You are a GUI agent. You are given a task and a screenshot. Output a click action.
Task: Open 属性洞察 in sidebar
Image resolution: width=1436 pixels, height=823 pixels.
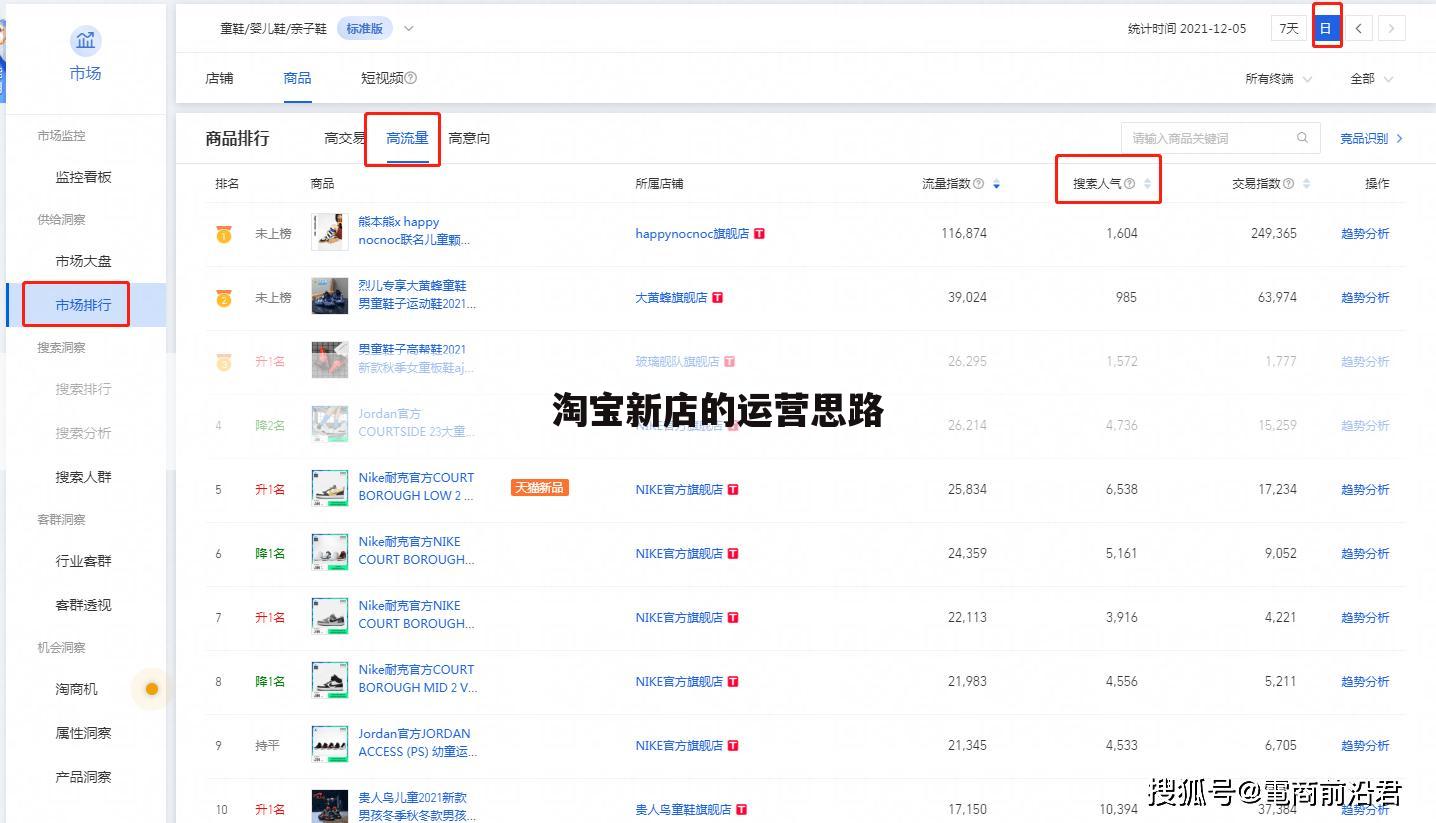84,733
